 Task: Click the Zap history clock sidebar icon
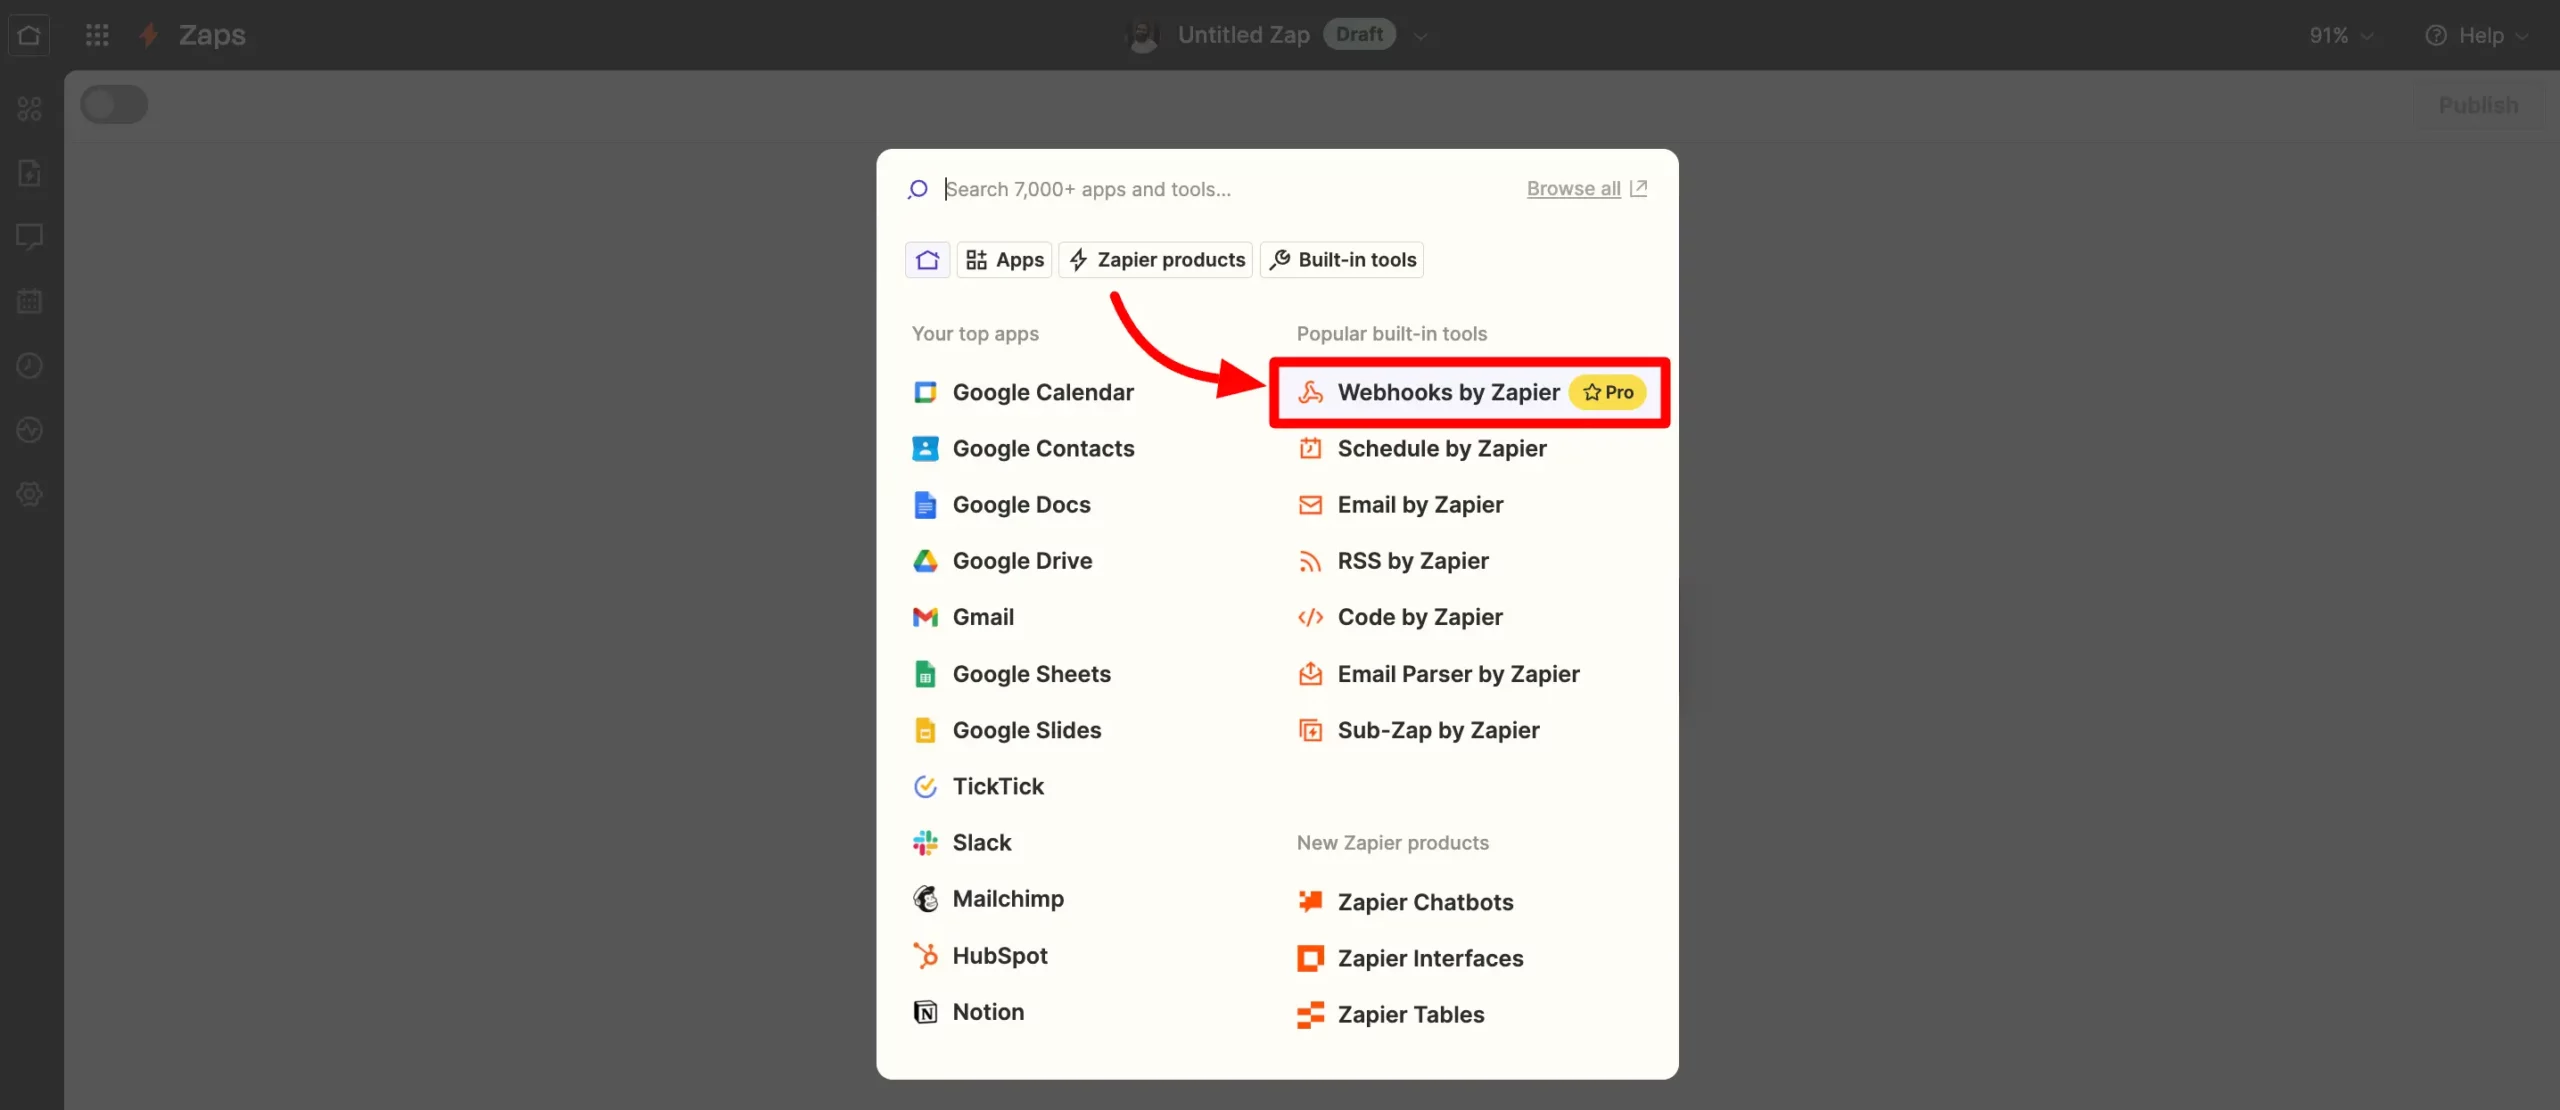(29, 366)
